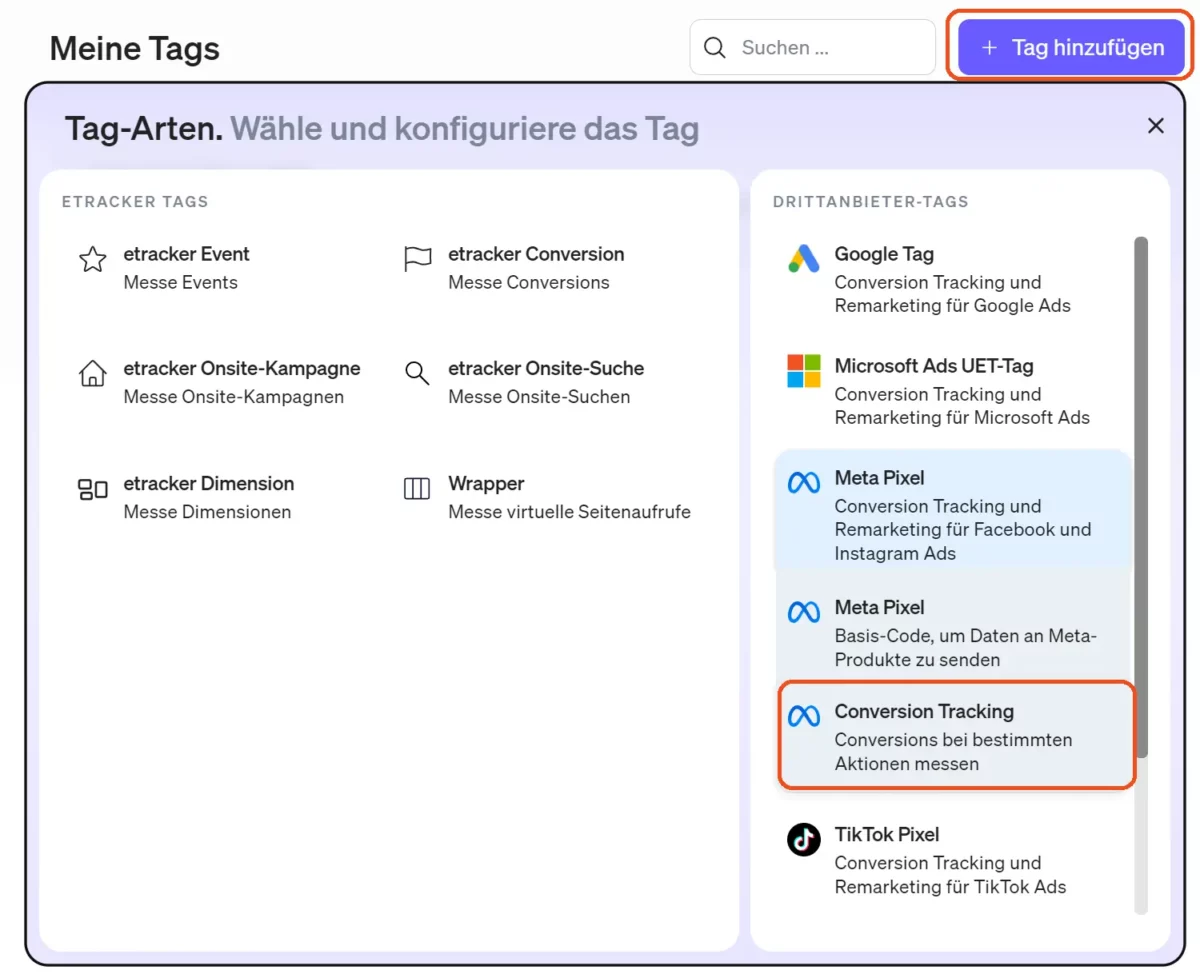The image size is (1200, 974).
Task: Click 'Messe virtuelle Seitenaufrufe' text
Action: tap(570, 512)
